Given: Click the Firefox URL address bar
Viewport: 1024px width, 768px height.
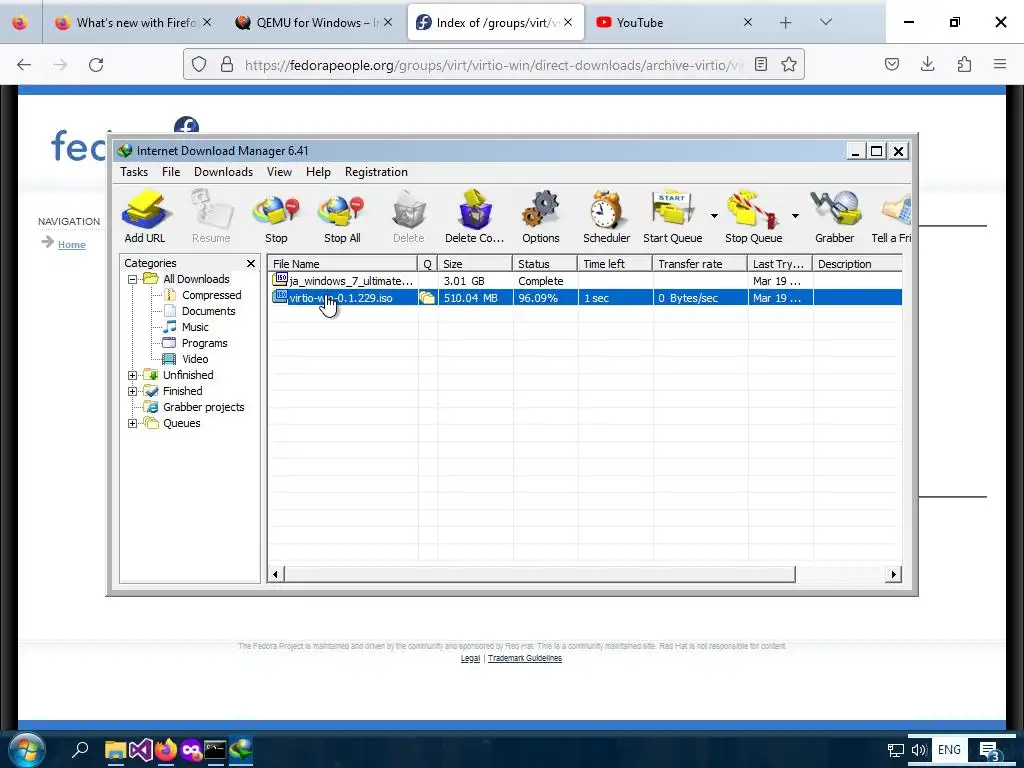Looking at the screenshot, I should pyautogui.click(x=494, y=65).
